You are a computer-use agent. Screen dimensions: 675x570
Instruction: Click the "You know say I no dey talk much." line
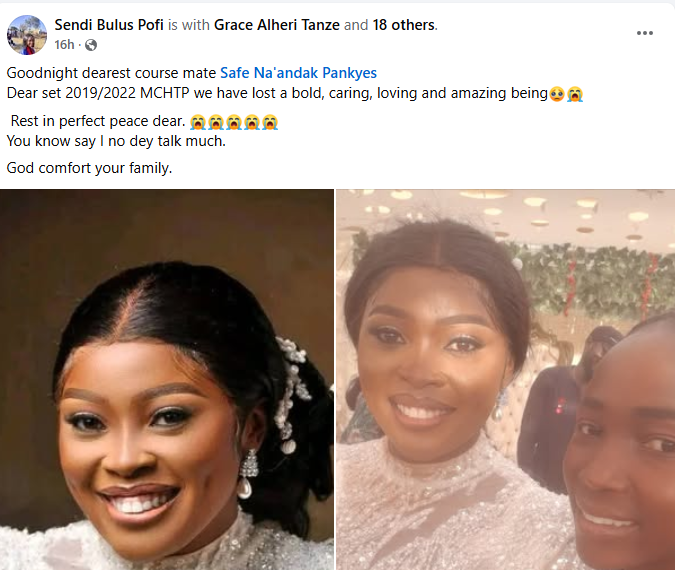pos(116,141)
